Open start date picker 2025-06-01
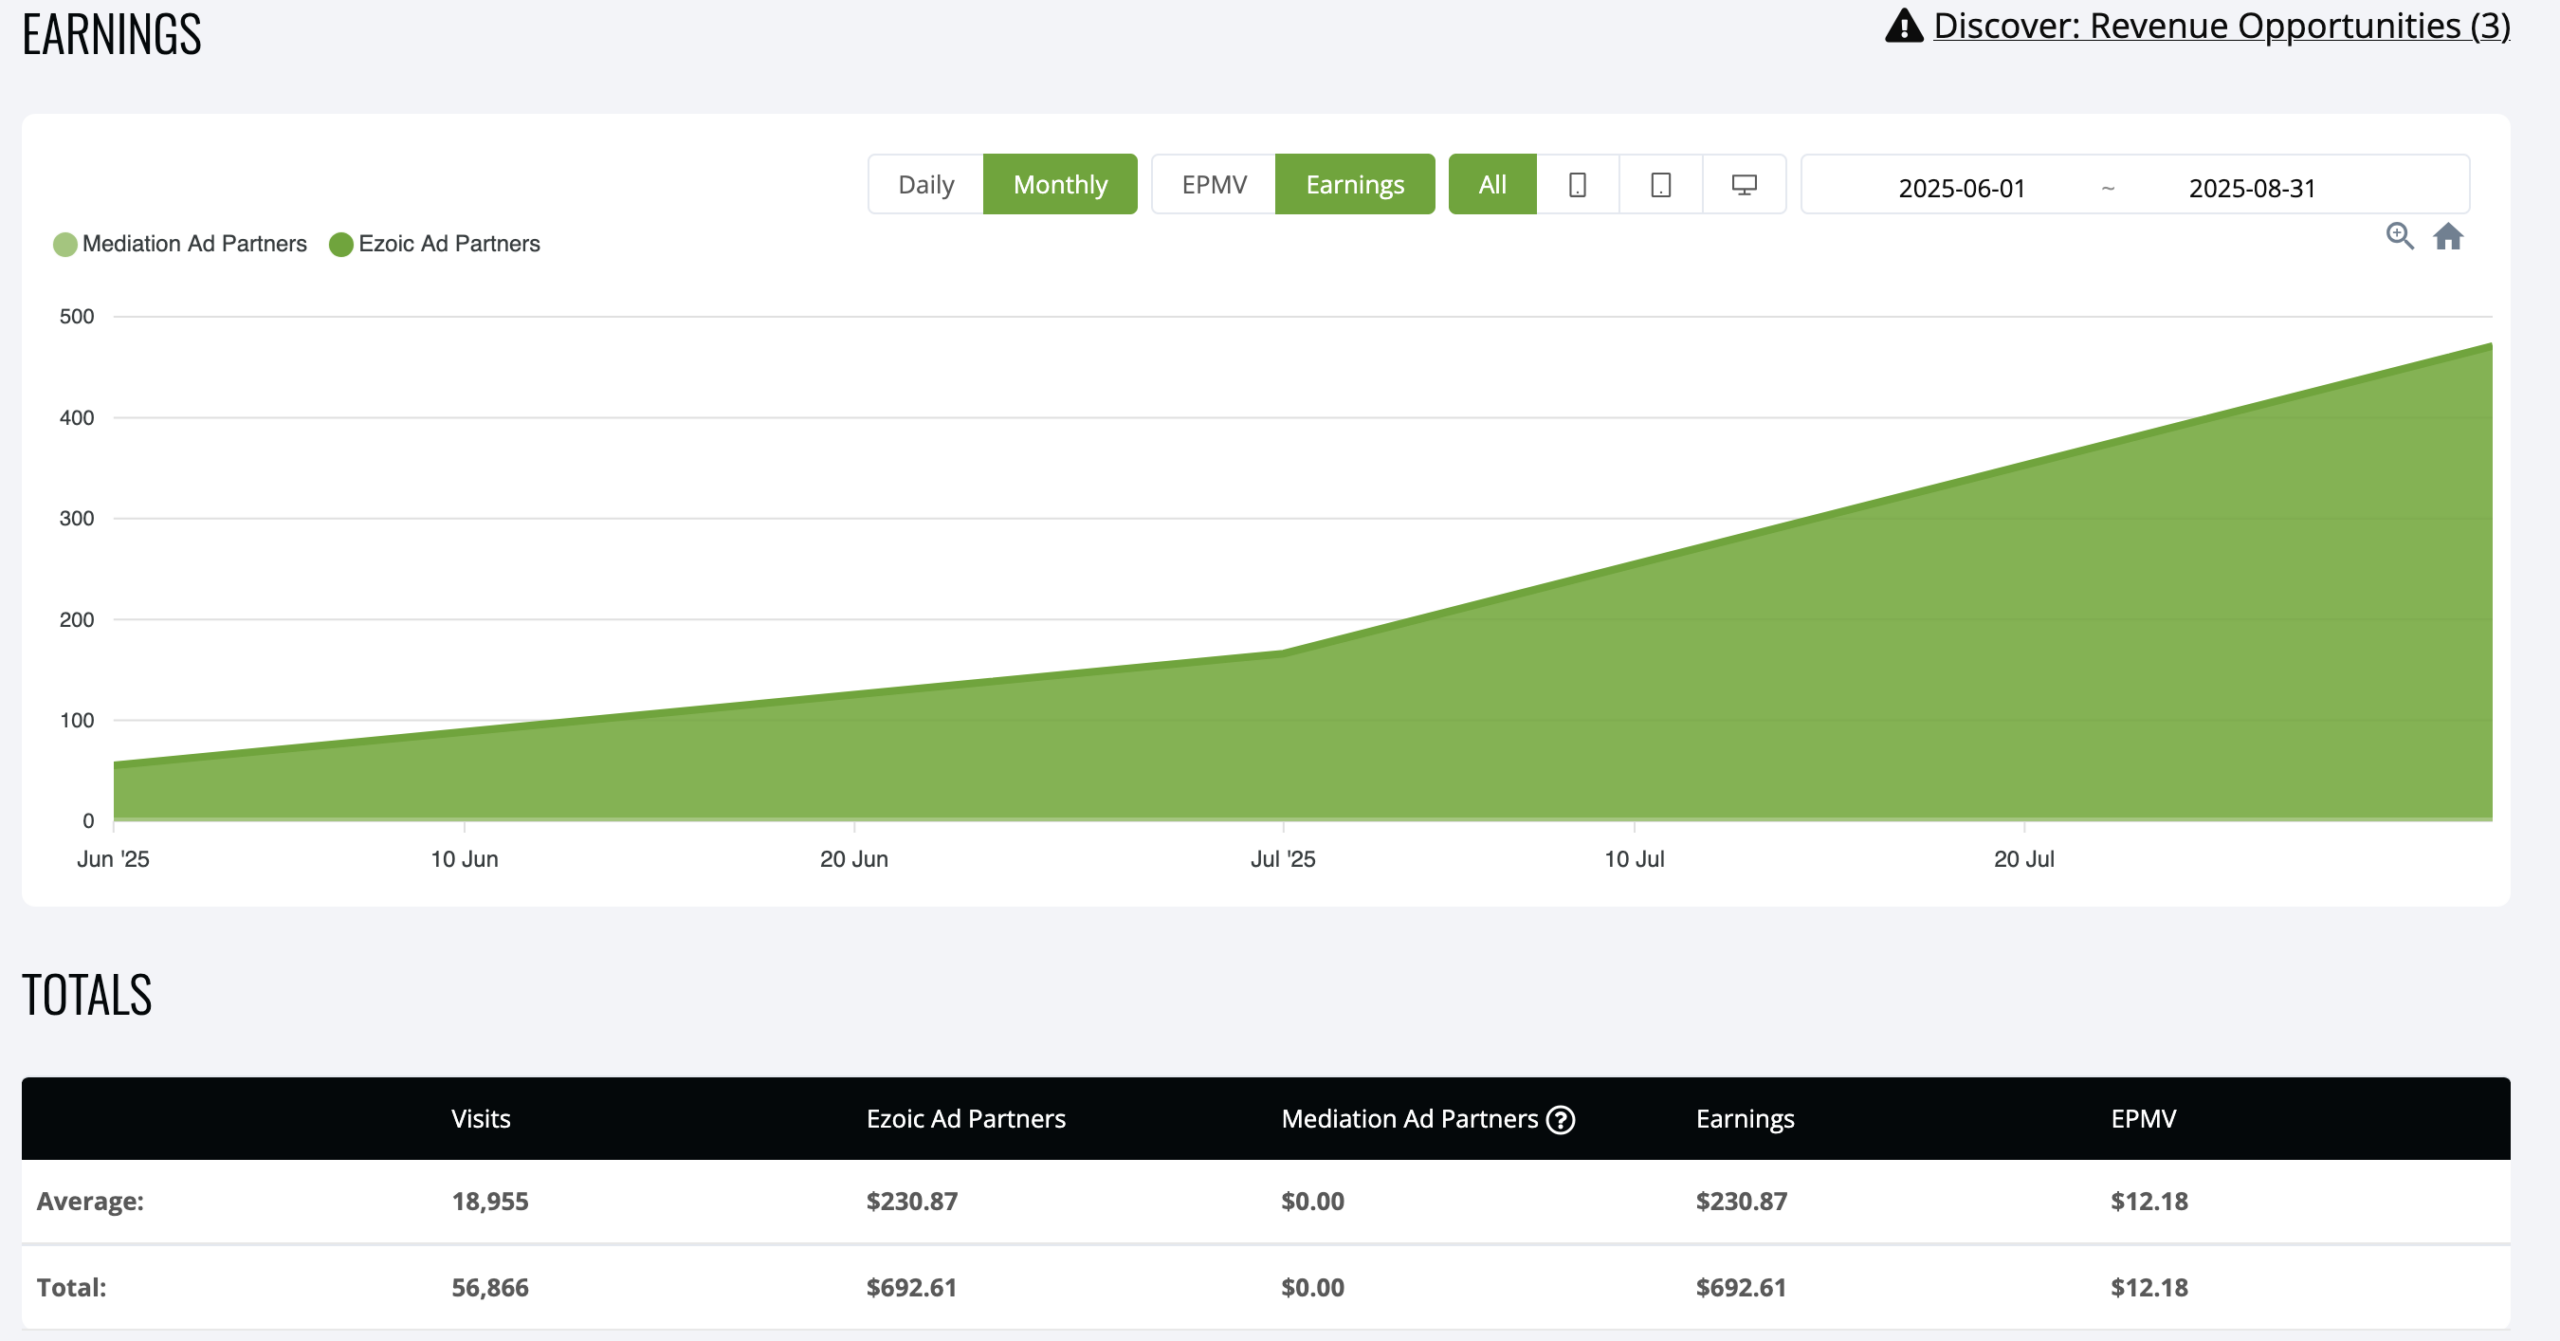 1961,188
